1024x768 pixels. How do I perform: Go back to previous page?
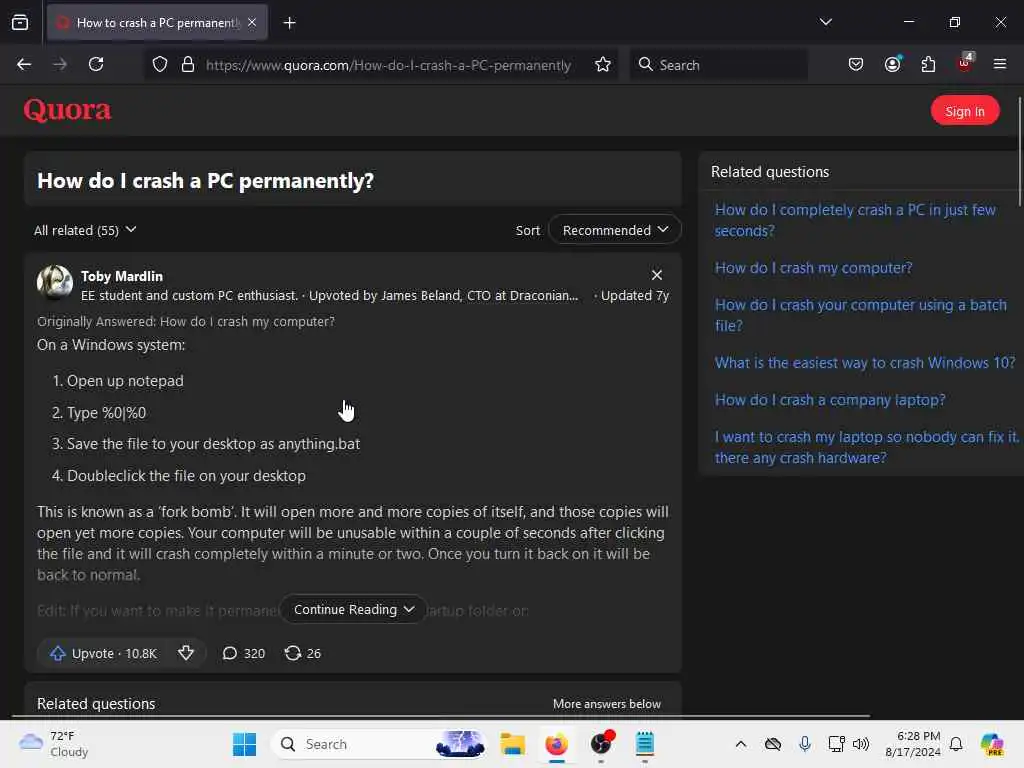coord(24,64)
